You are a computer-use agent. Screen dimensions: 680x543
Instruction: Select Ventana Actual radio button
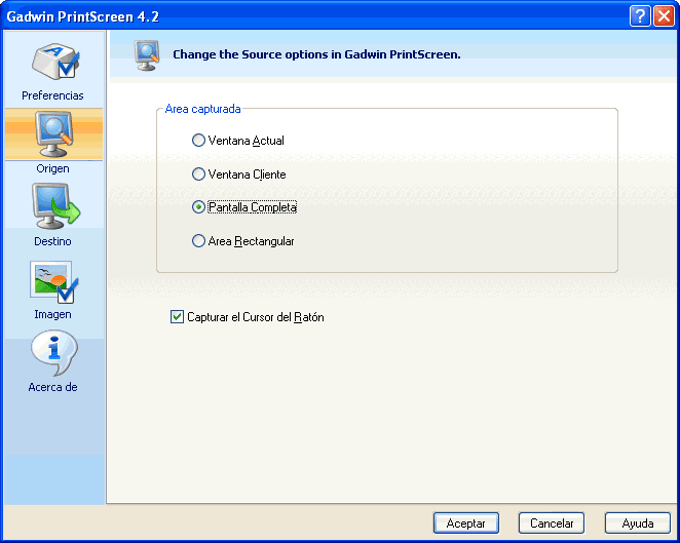[x=199, y=140]
